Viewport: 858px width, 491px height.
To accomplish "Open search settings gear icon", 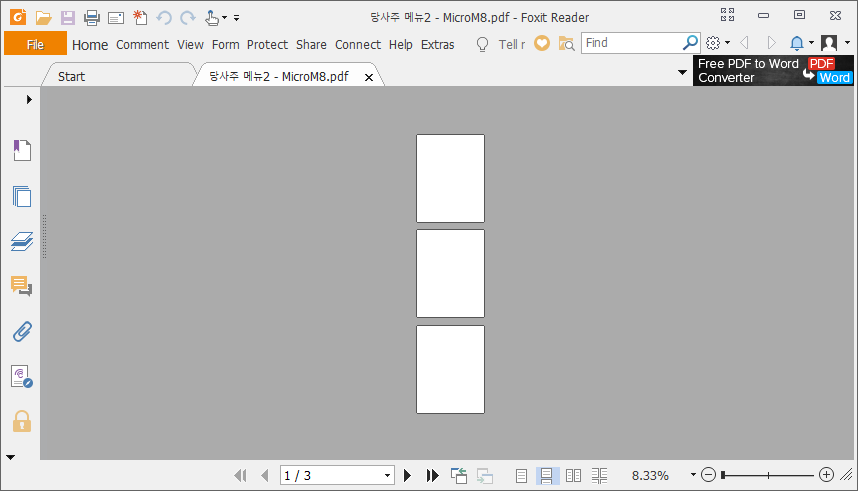I will pos(712,43).
